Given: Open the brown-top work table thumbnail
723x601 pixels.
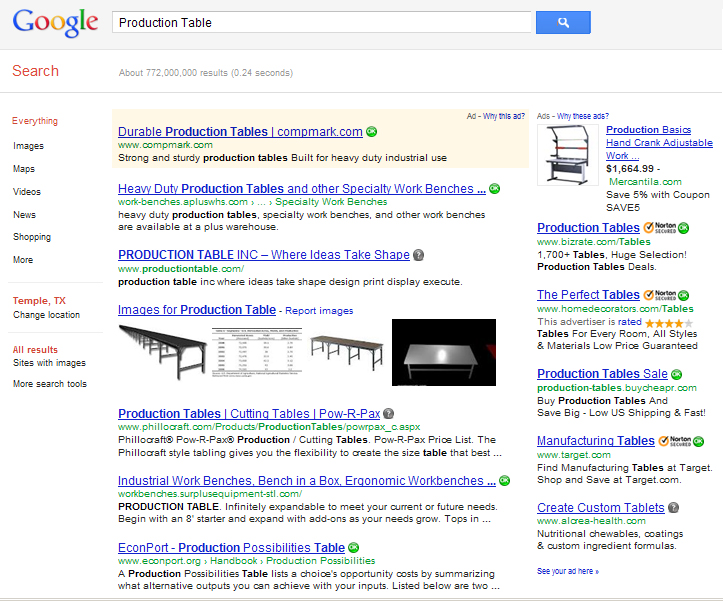Looking at the screenshot, I should [347, 353].
